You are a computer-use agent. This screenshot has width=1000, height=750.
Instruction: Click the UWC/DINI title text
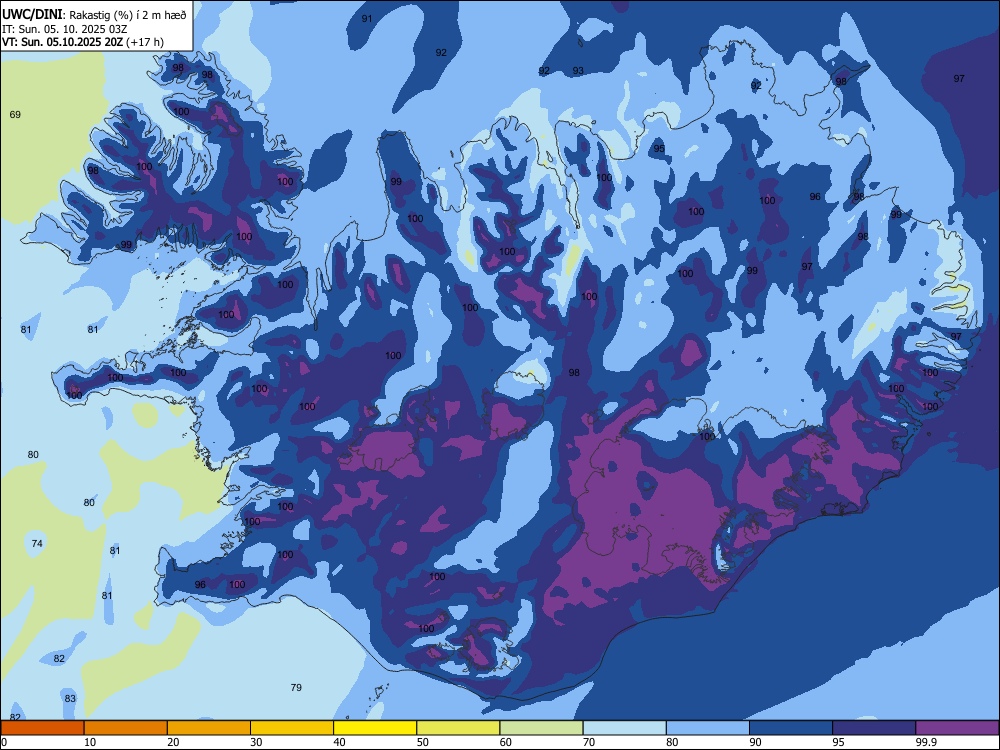(32, 14)
